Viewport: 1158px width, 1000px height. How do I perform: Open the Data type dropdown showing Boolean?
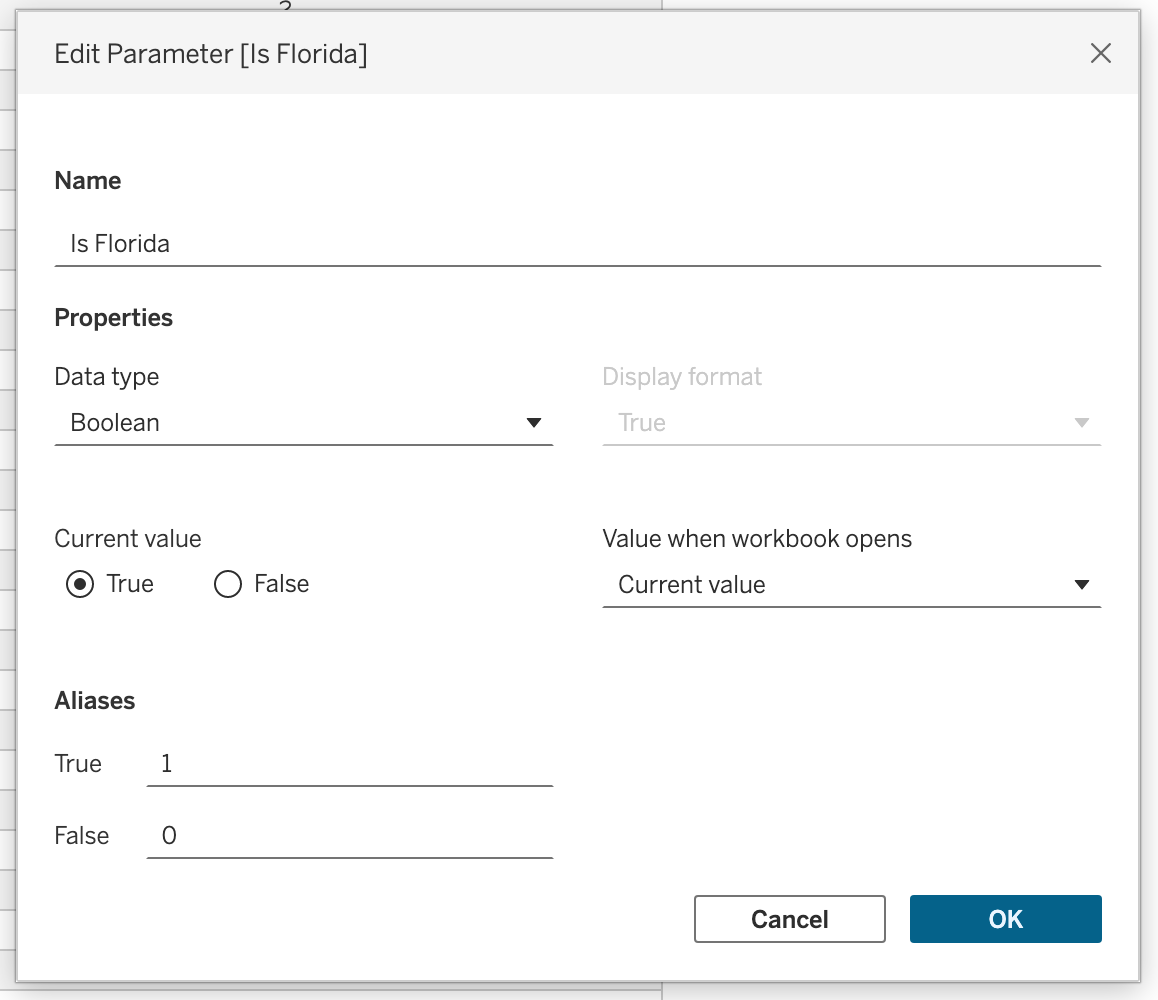click(x=303, y=423)
